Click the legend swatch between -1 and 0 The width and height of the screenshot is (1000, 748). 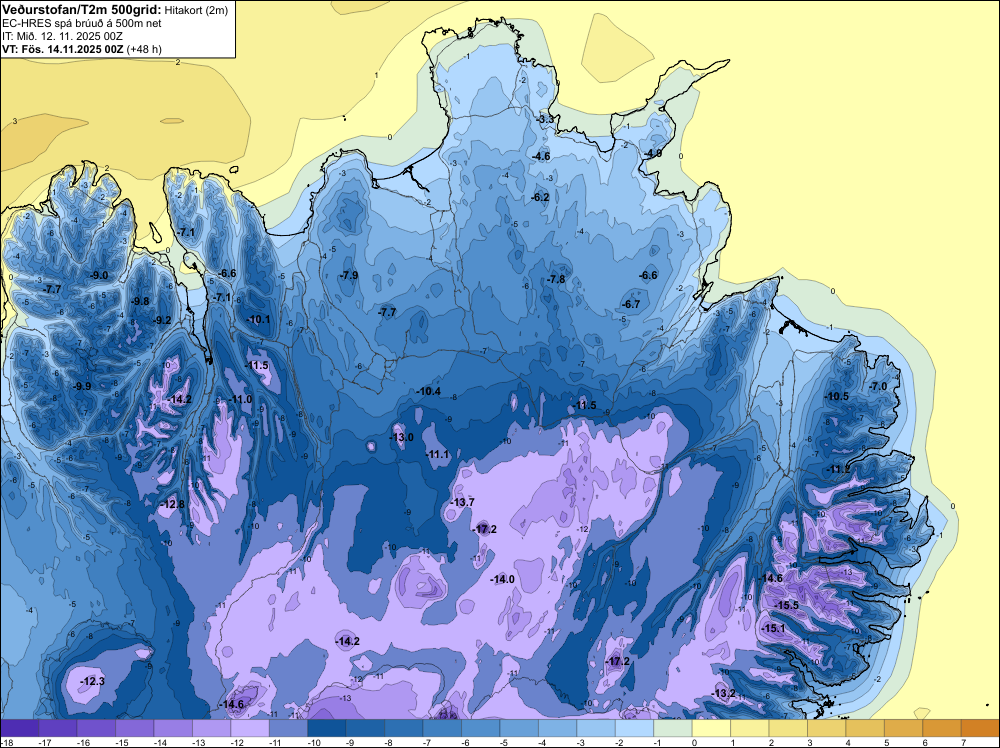[x=673, y=728]
